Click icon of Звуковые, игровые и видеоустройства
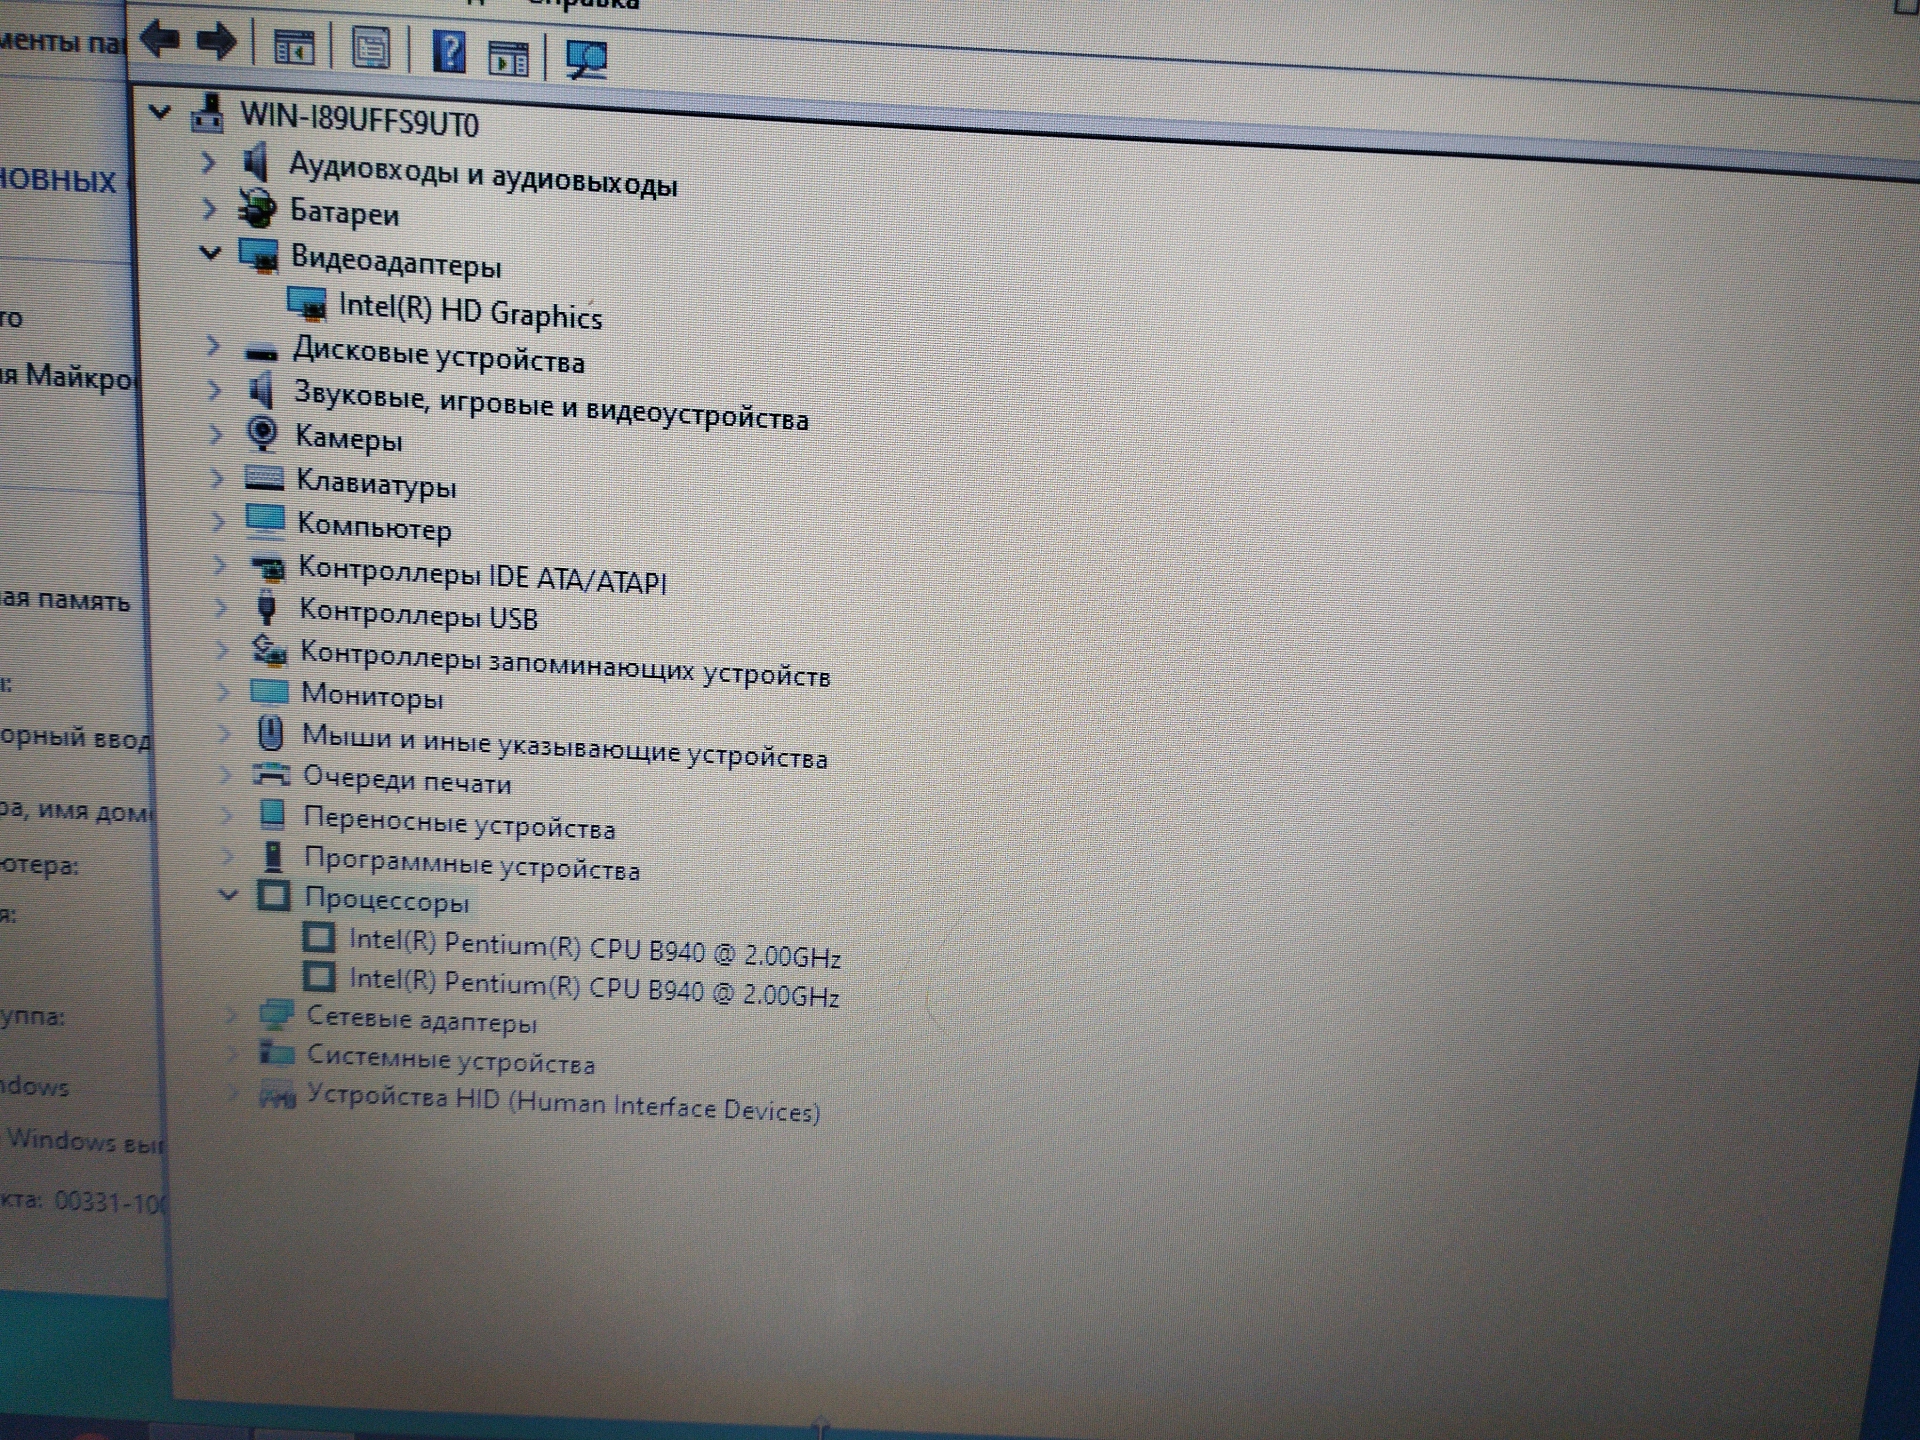 pyautogui.click(x=261, y=390)
